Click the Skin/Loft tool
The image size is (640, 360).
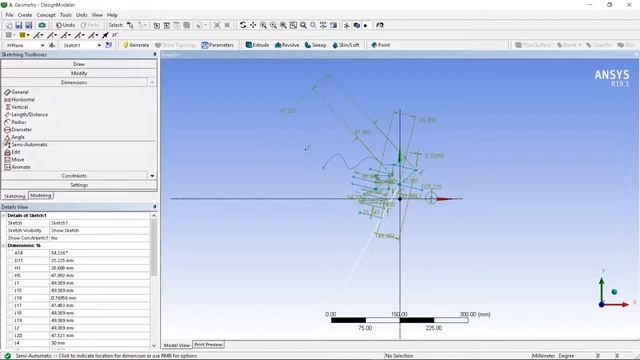click(x=346, y=45)
